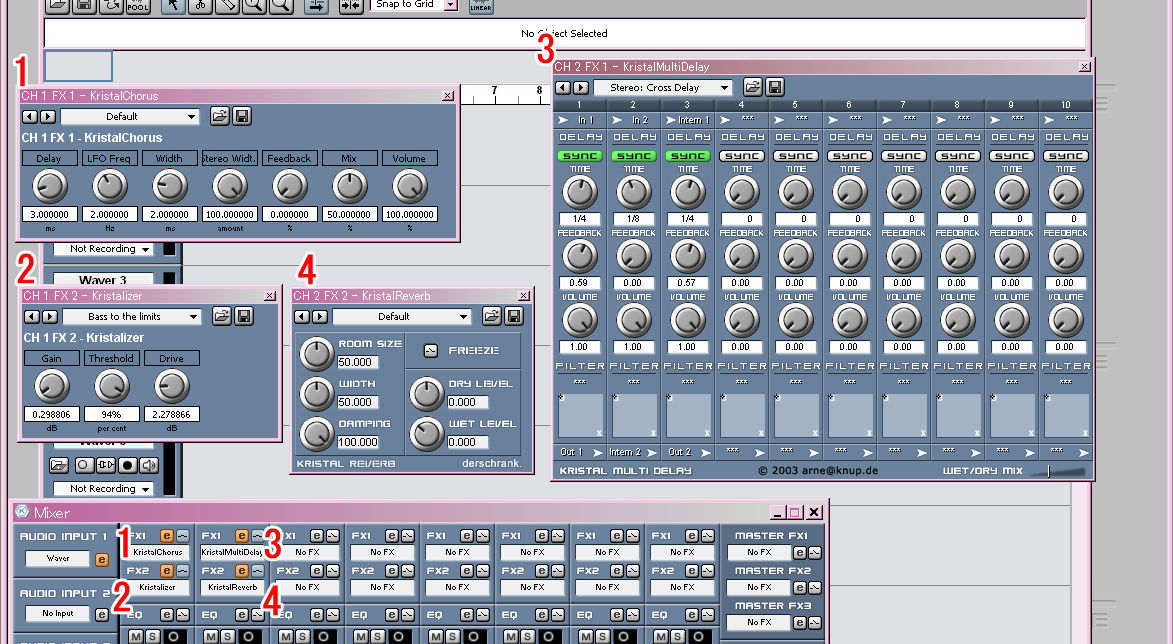Open editor for Audio Input 1 Waver
Image resolution: width=1173 pixels, height=644 pixels.
[102, 559]
